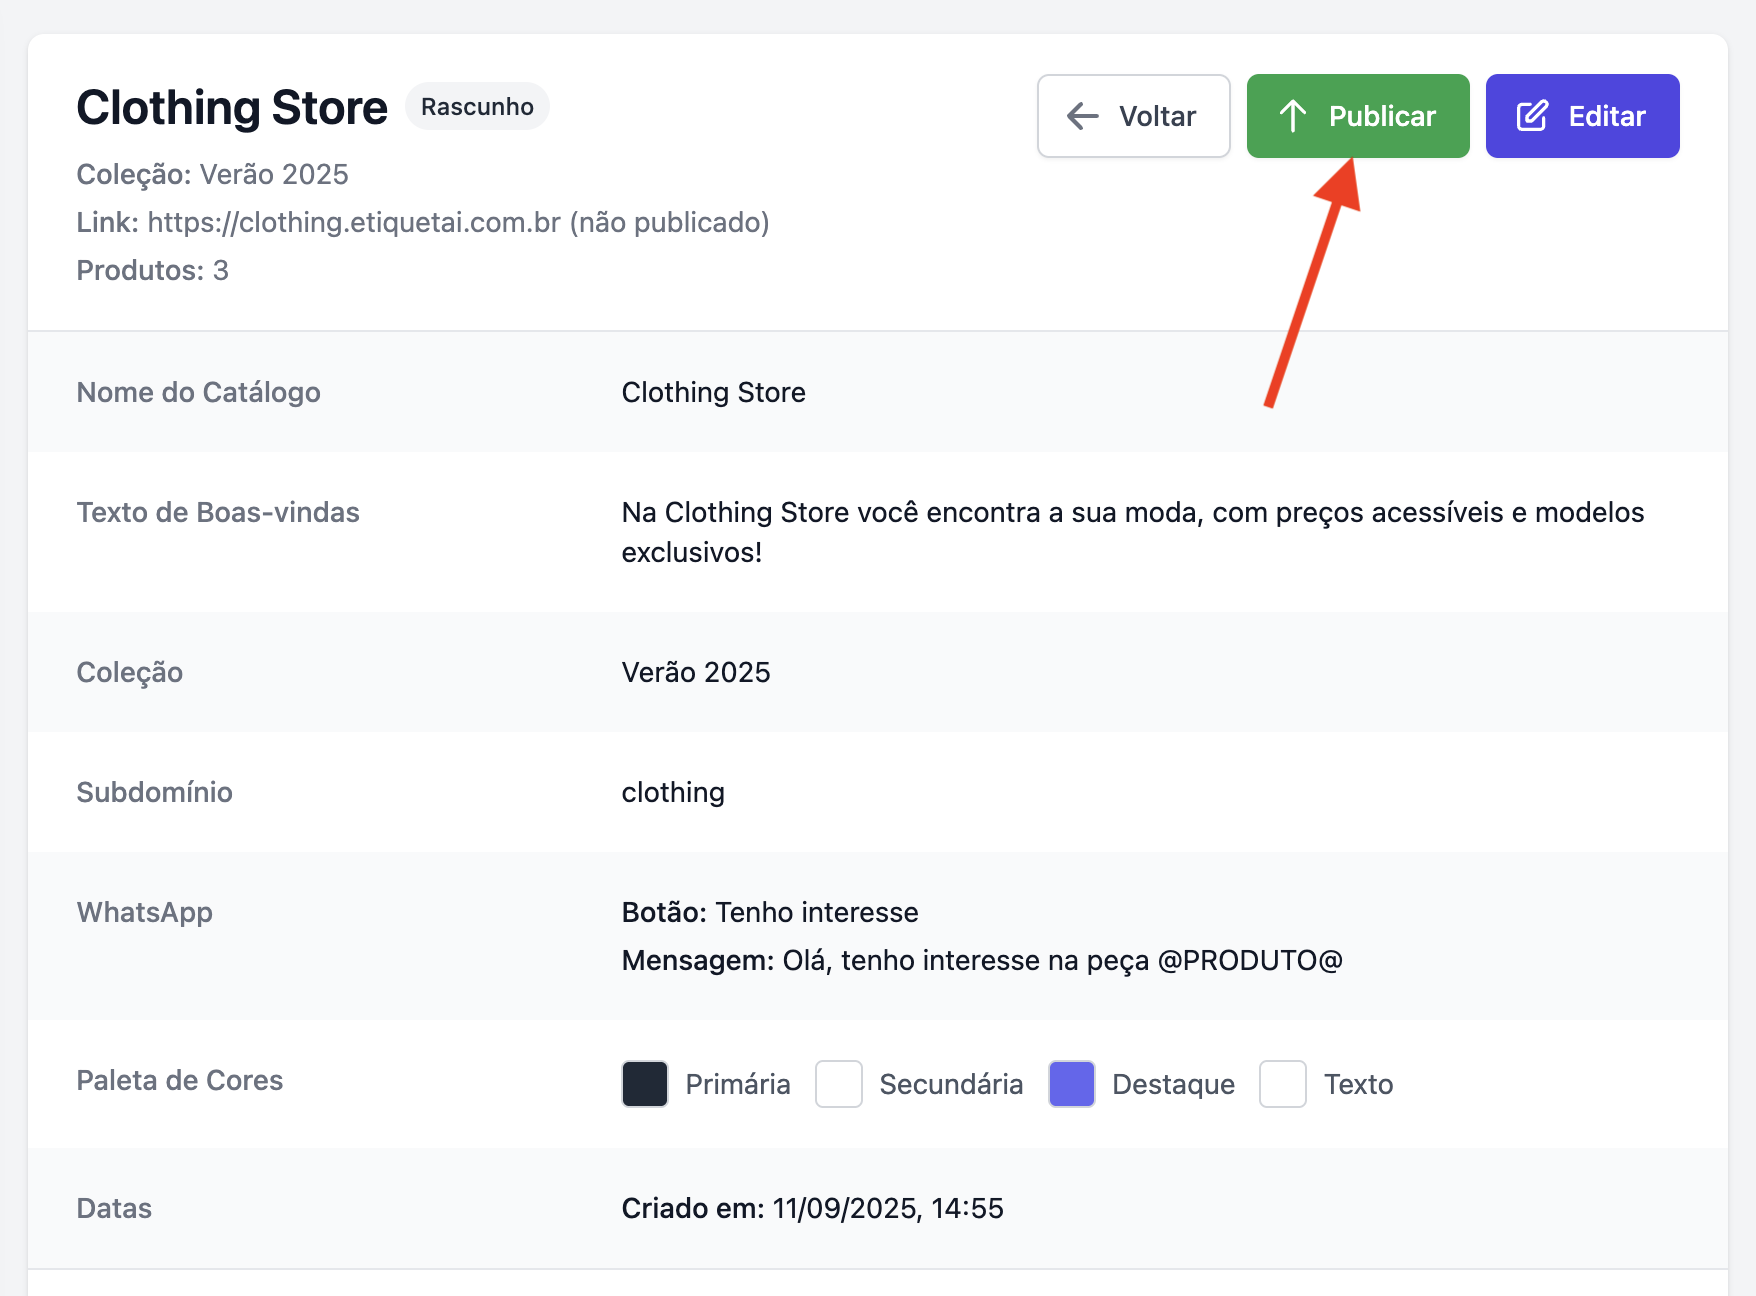Click the WhatsApp Mensagem text line

(x=981, y=960)
